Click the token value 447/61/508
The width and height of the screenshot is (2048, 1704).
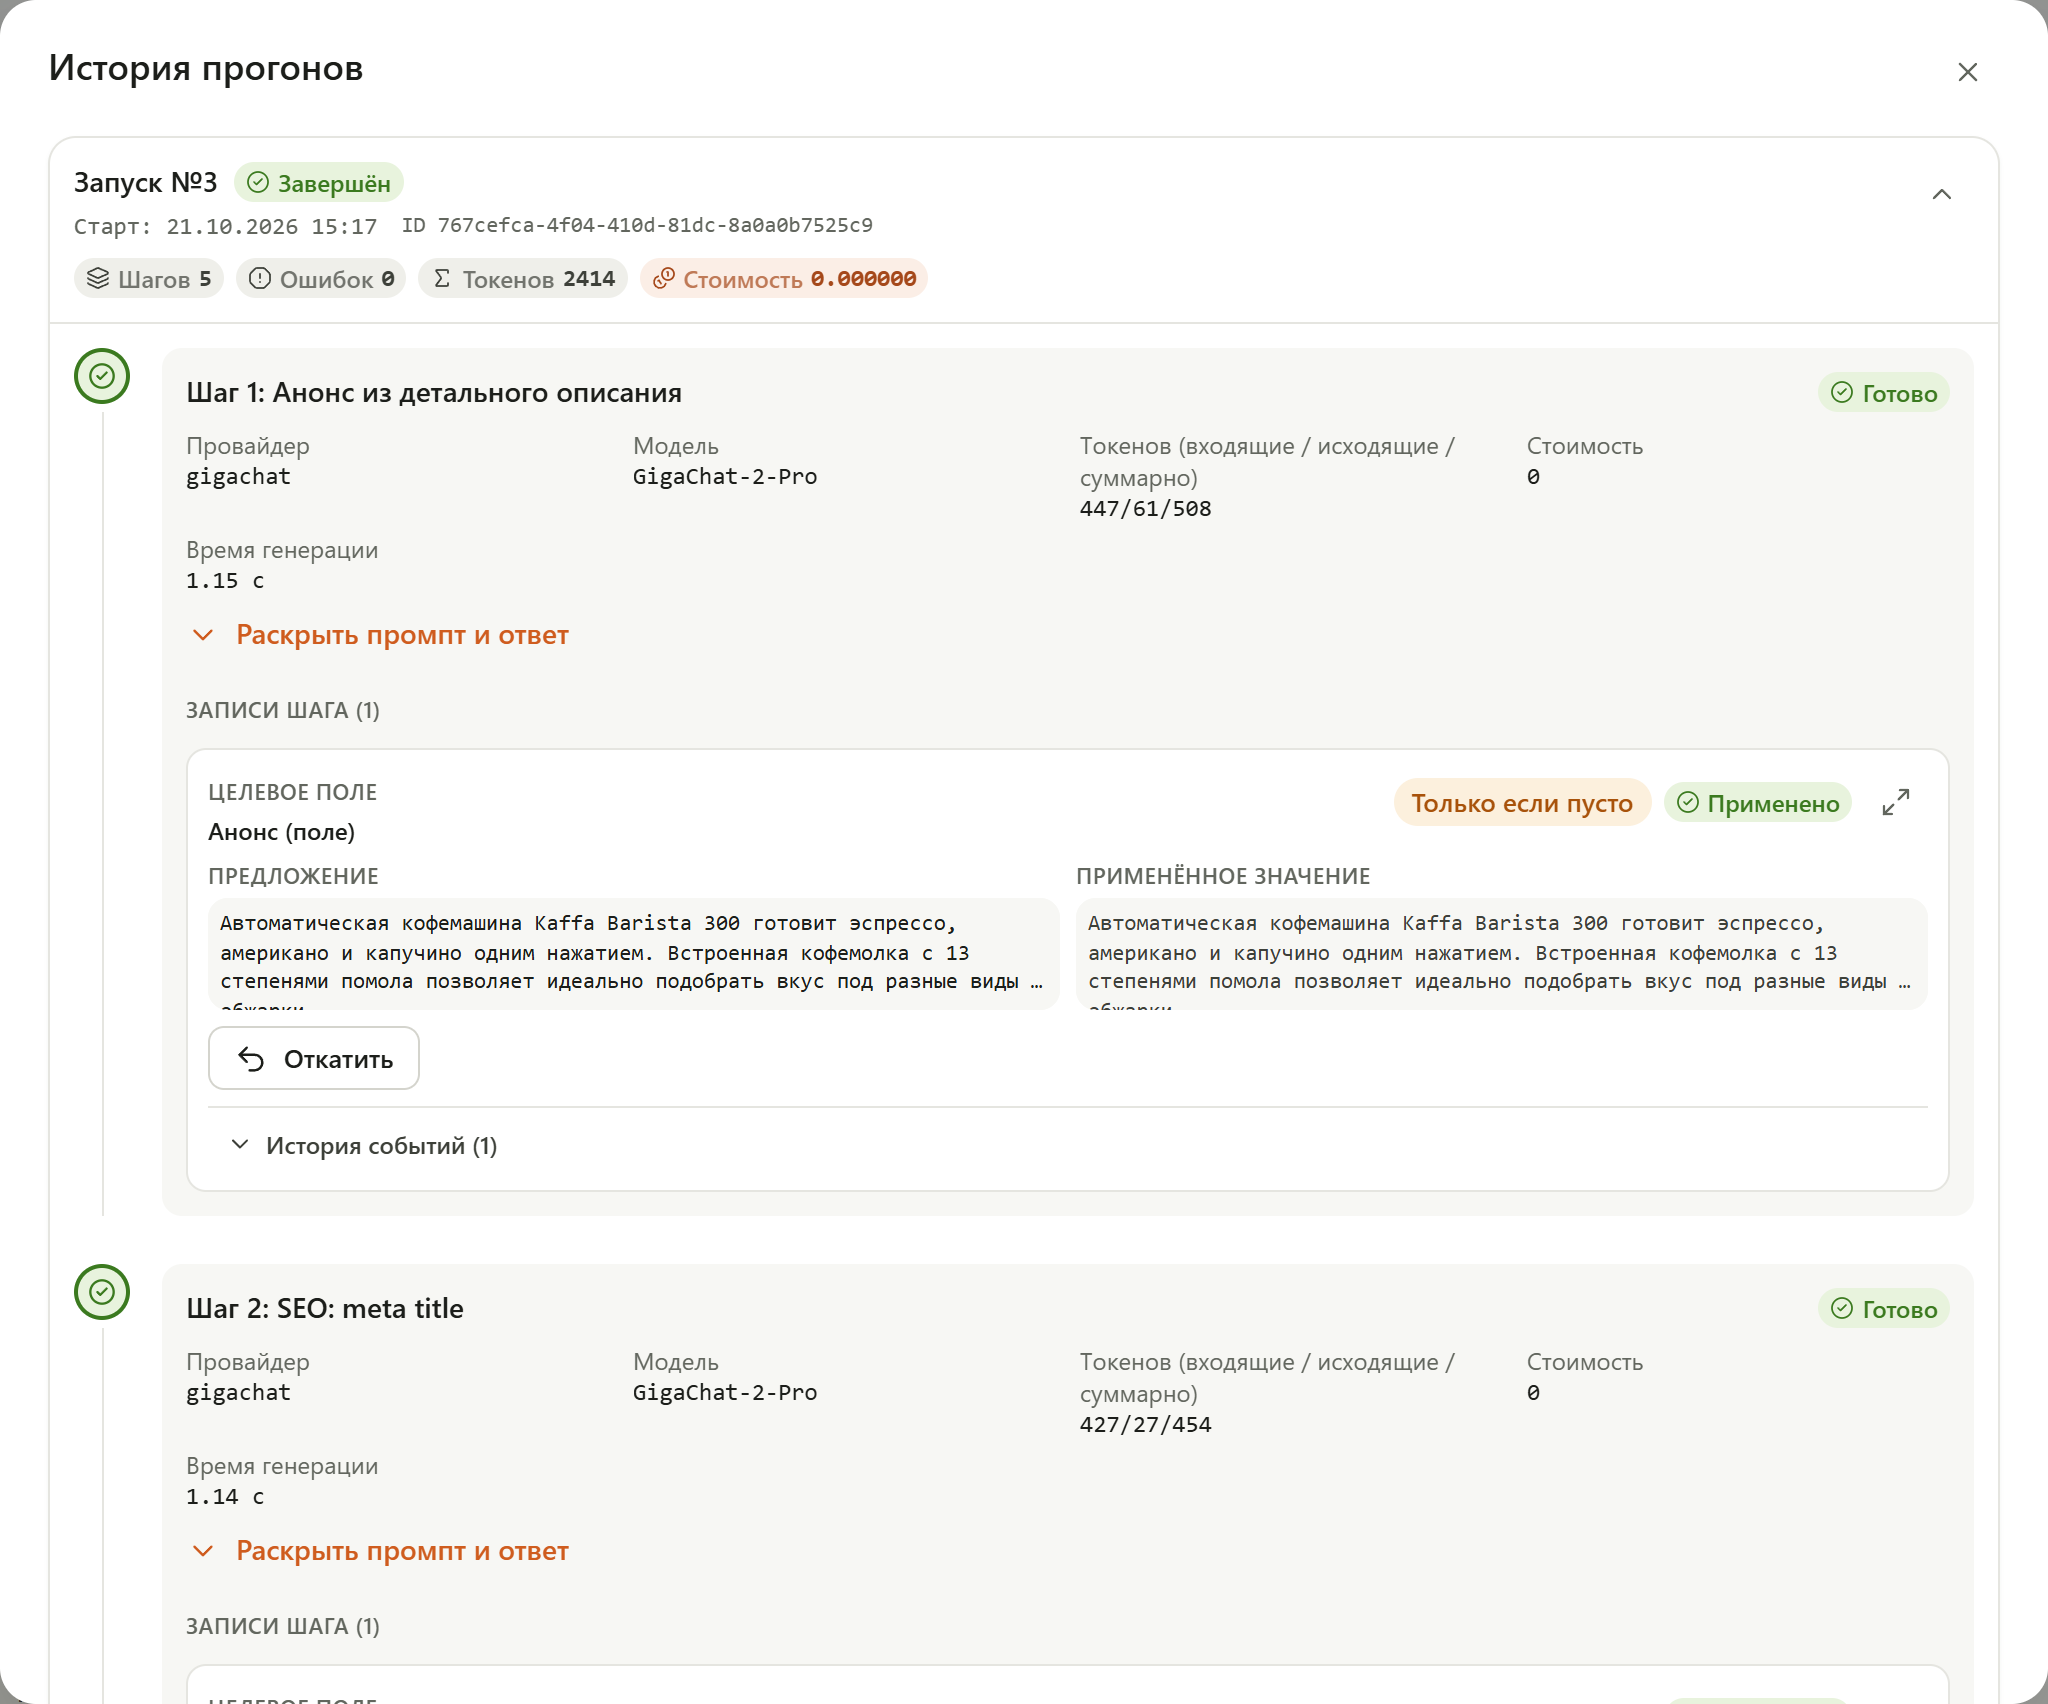point(1145,509)
